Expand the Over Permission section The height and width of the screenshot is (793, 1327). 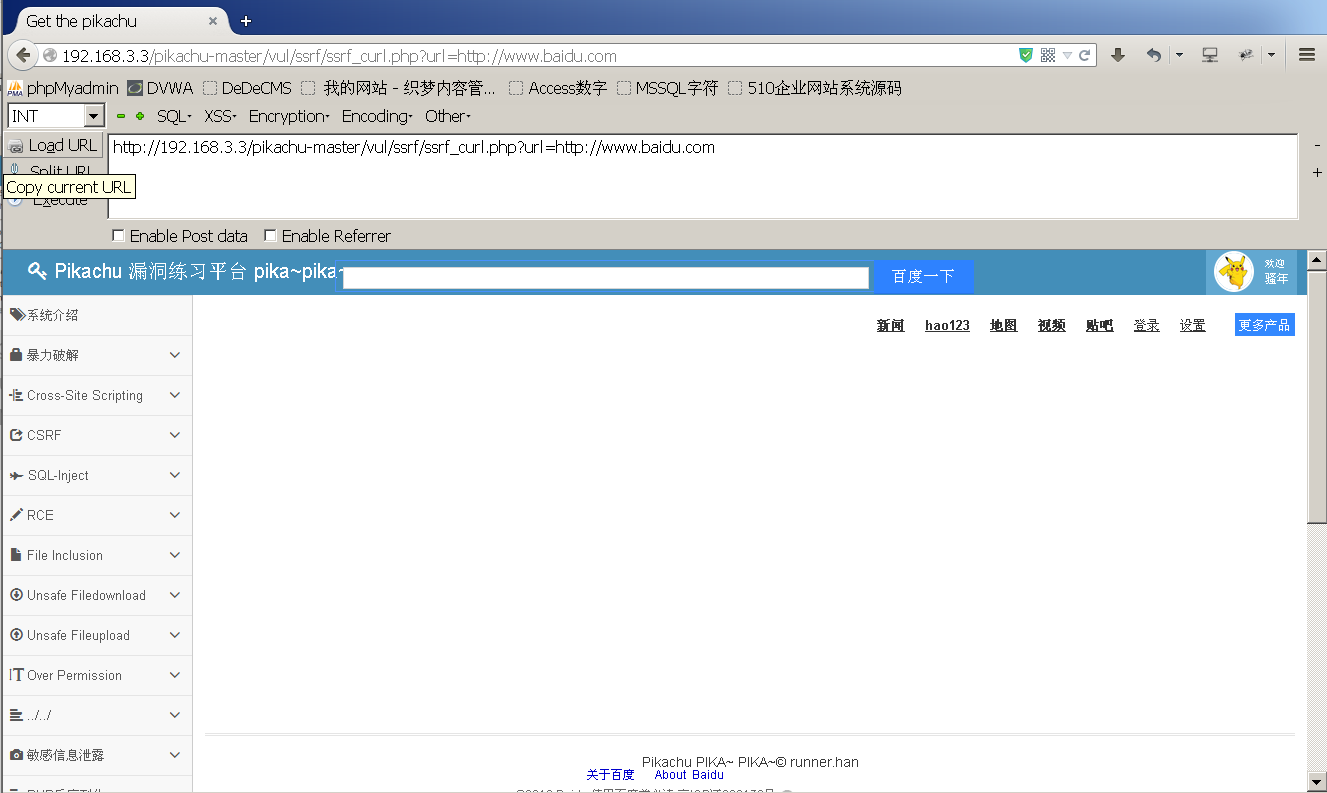pos(97,675)
